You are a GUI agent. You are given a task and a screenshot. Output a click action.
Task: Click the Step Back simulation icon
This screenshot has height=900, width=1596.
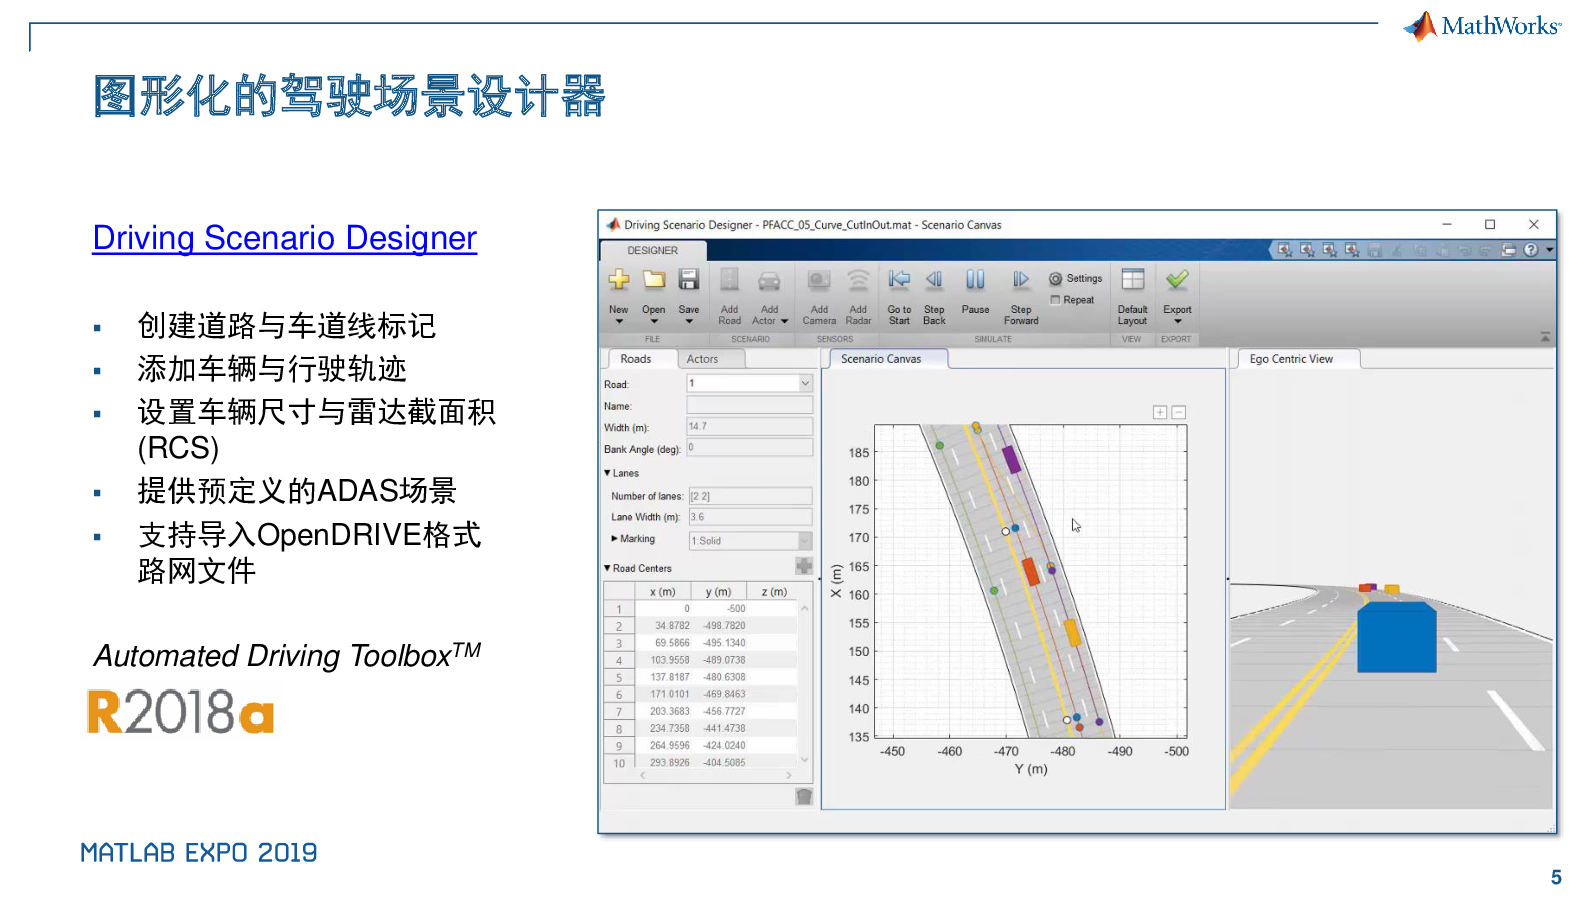pyautogui.click(x=934, y=280)
